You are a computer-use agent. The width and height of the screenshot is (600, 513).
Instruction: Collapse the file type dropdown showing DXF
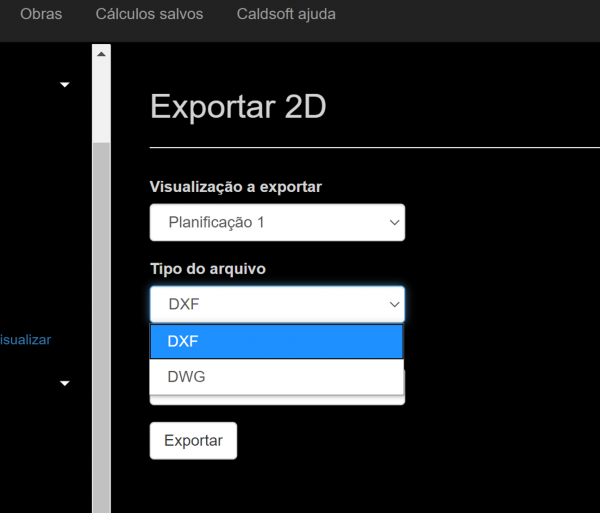(265, 304)
